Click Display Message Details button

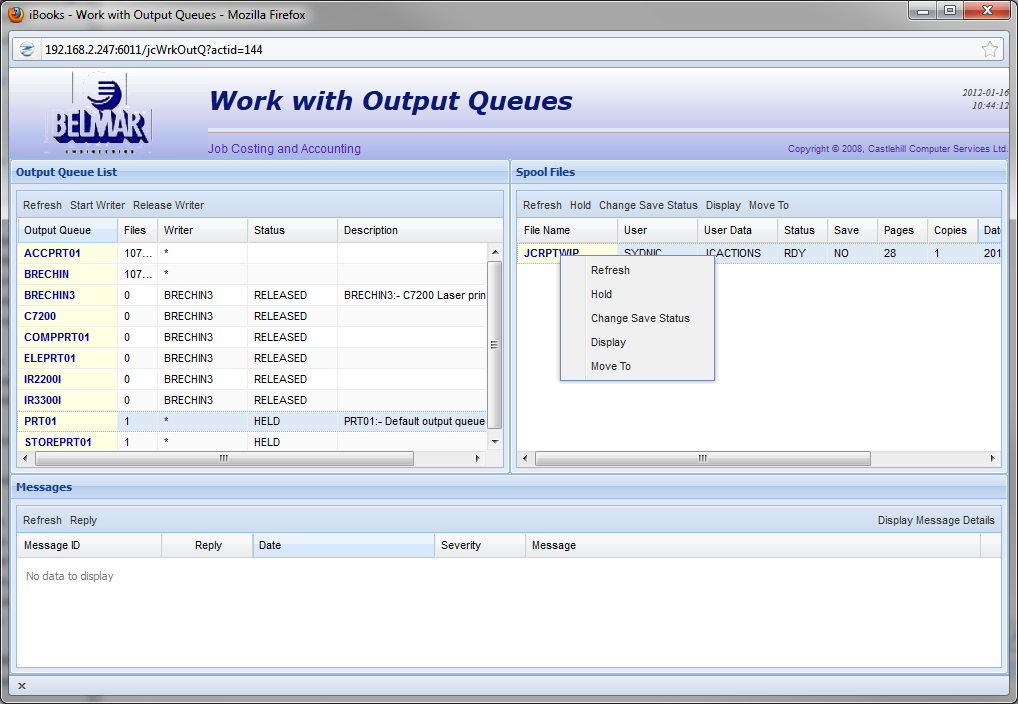[936, 520]
